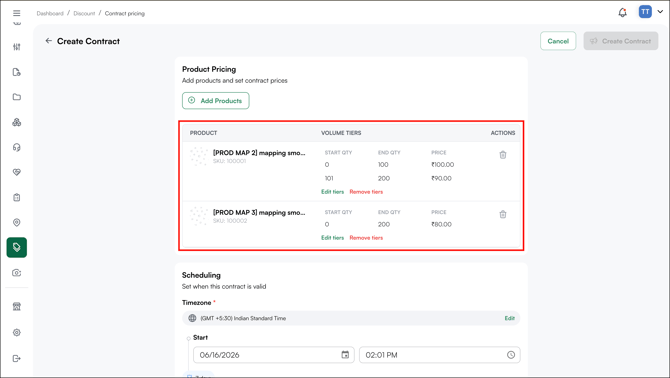Click the ₹90.00 price value
The image size is (670, 378).
441,179
